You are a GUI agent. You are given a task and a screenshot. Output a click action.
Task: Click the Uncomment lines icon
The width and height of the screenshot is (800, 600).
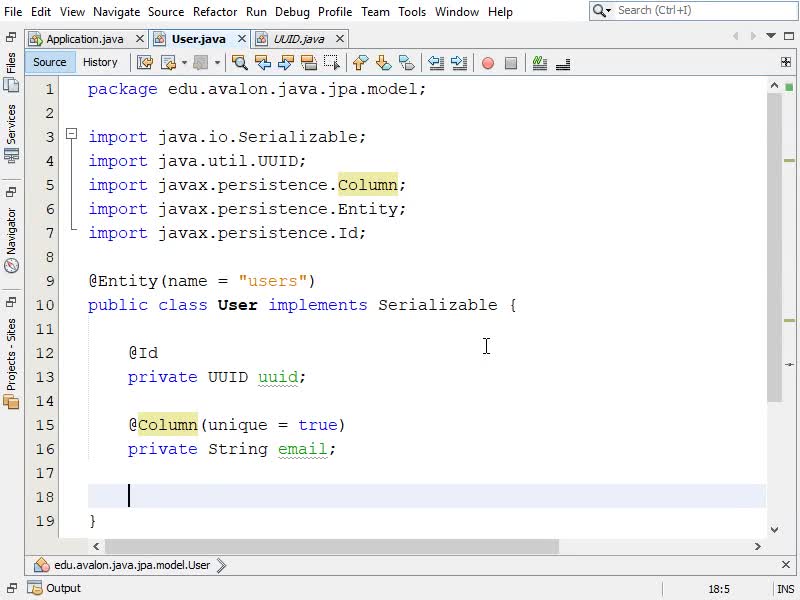click(563, 64)
